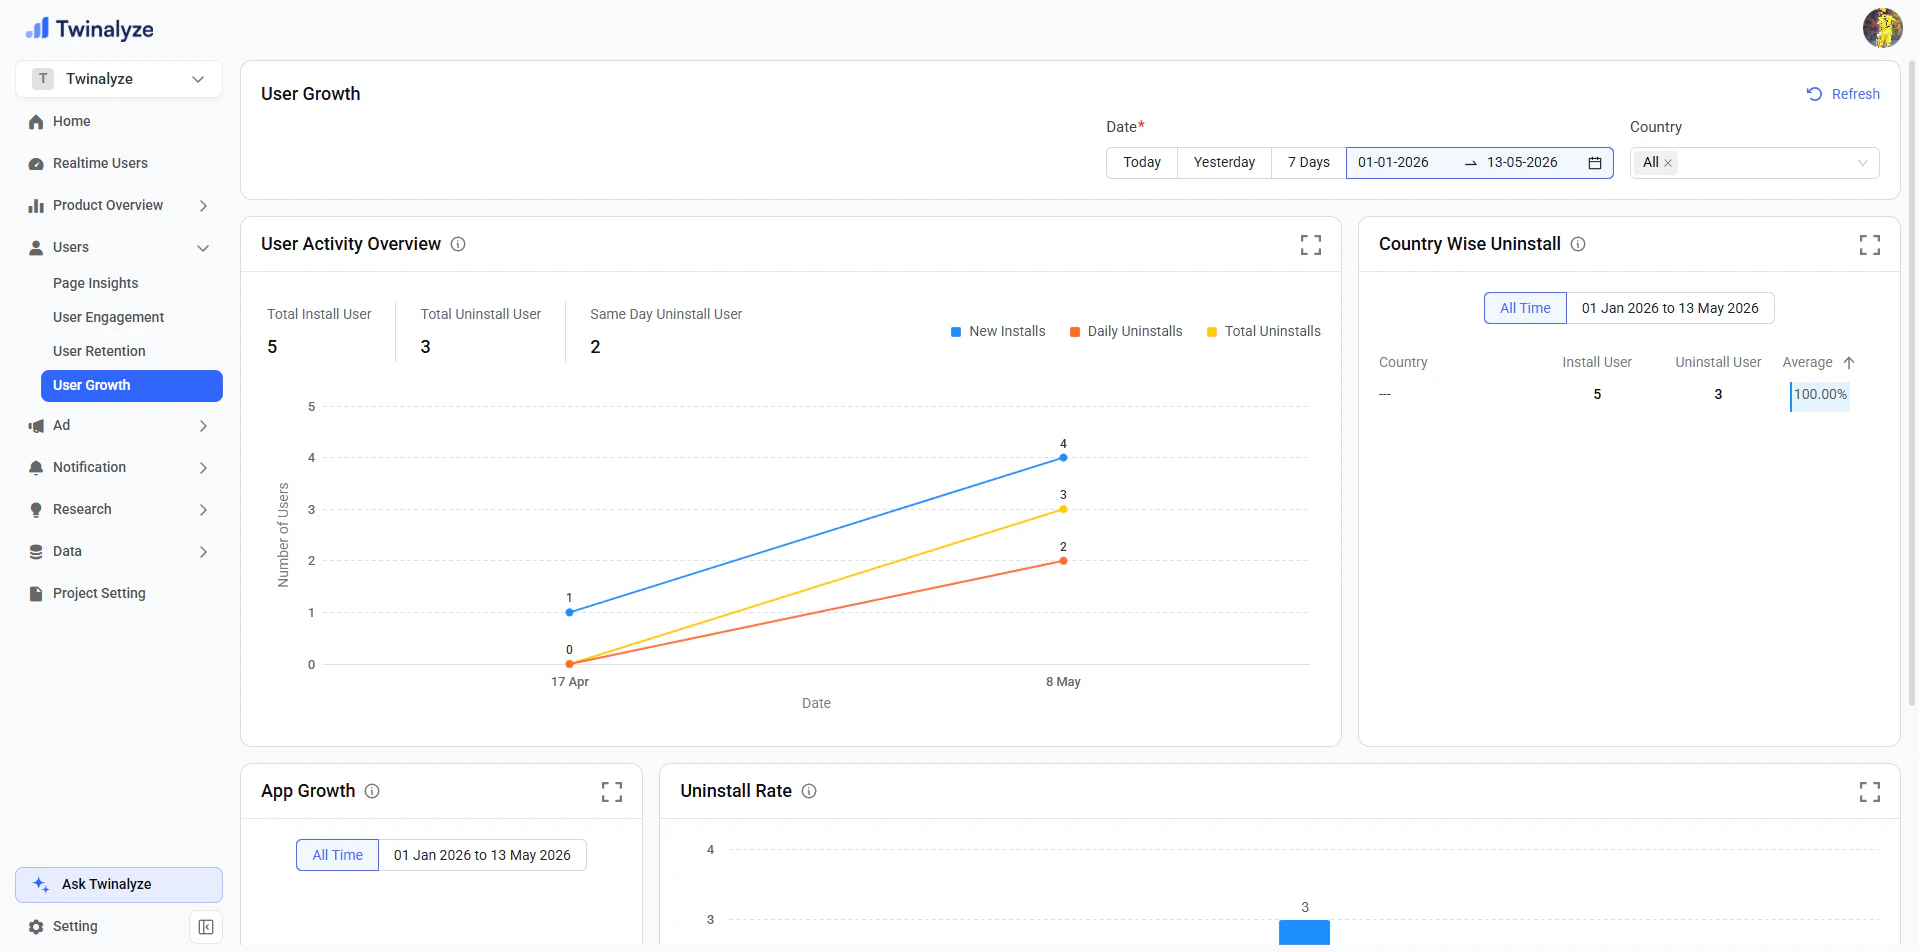The height and width of the screenshot is (952, 1919).
Task: Click the Uninstall User column header
Action: tap(1718, 363)
